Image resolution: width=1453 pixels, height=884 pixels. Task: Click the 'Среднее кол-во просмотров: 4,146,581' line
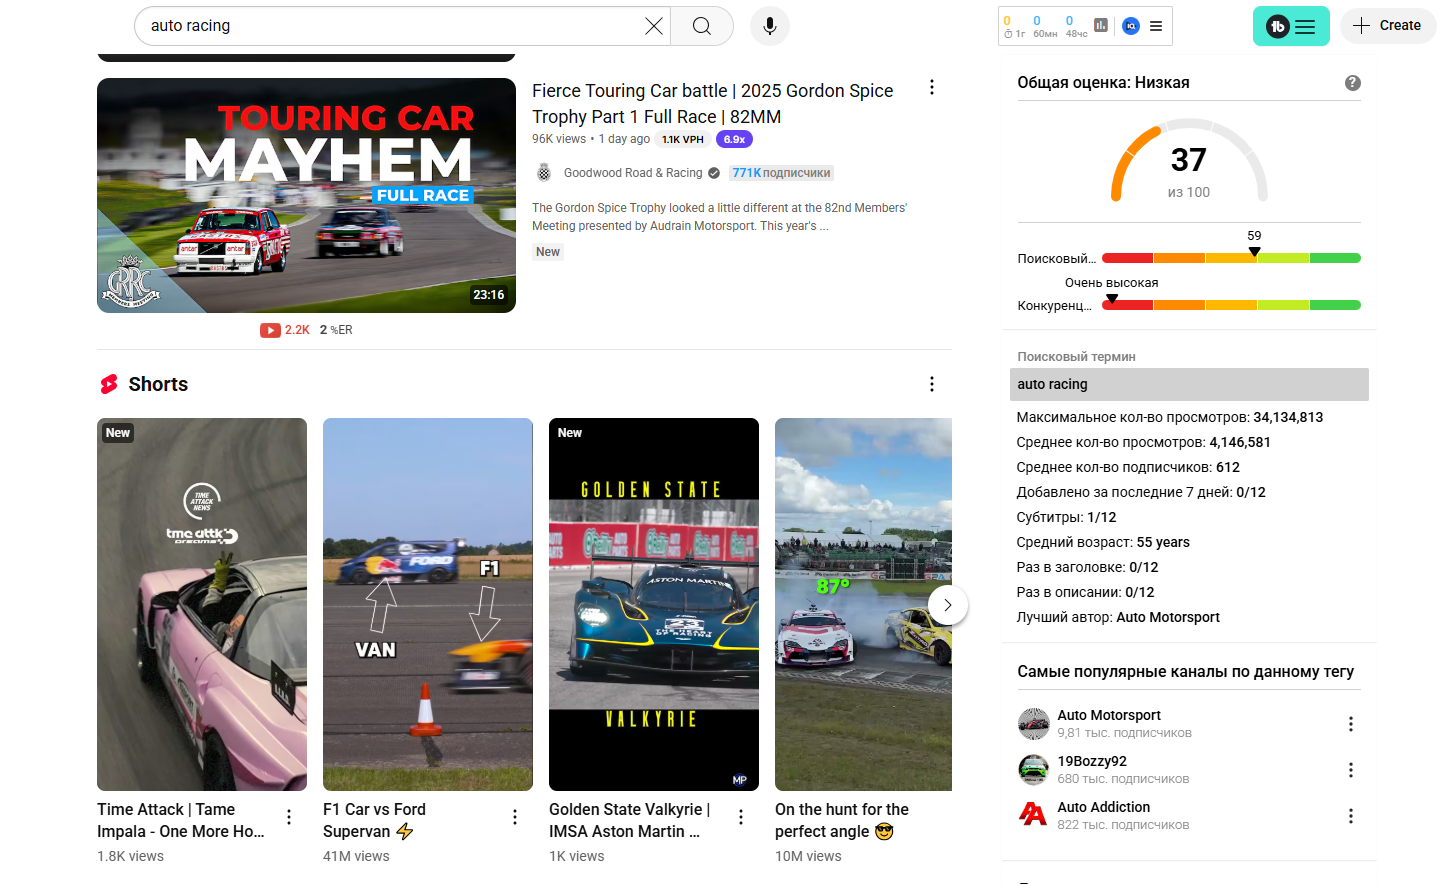coord(1143,442)
